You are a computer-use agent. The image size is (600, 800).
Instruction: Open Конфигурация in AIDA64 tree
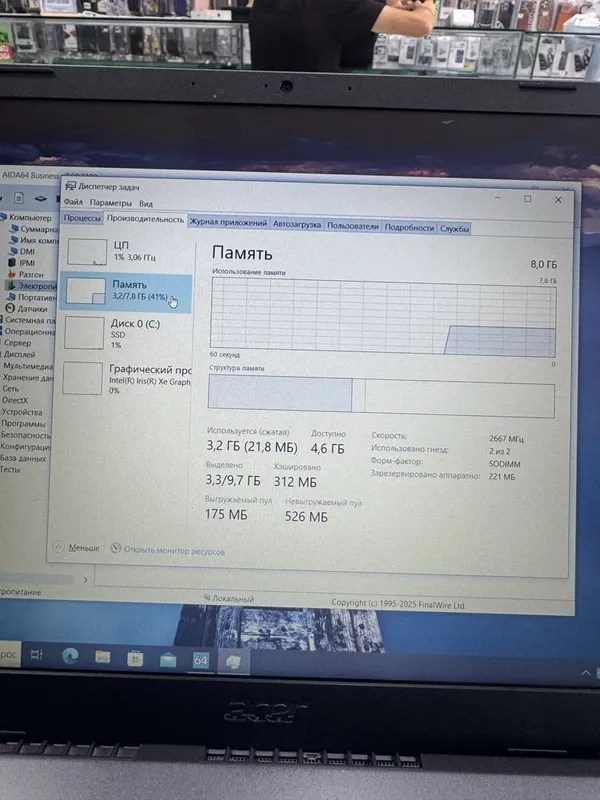[25, 446]
